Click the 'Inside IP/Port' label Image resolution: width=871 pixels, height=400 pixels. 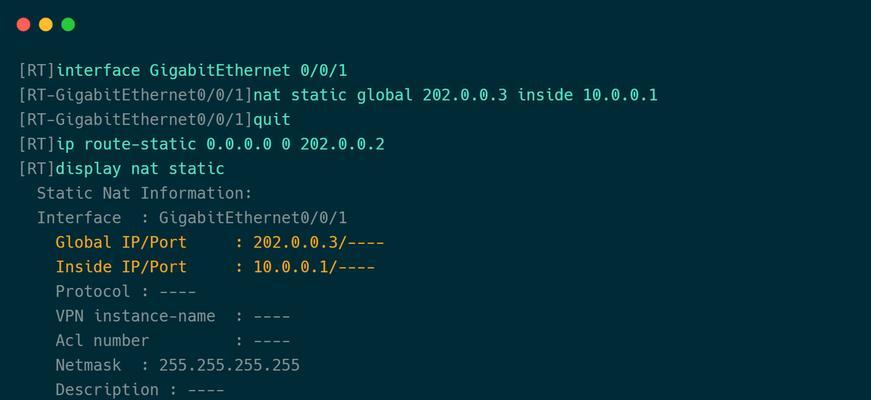click(x=121, y=267)
